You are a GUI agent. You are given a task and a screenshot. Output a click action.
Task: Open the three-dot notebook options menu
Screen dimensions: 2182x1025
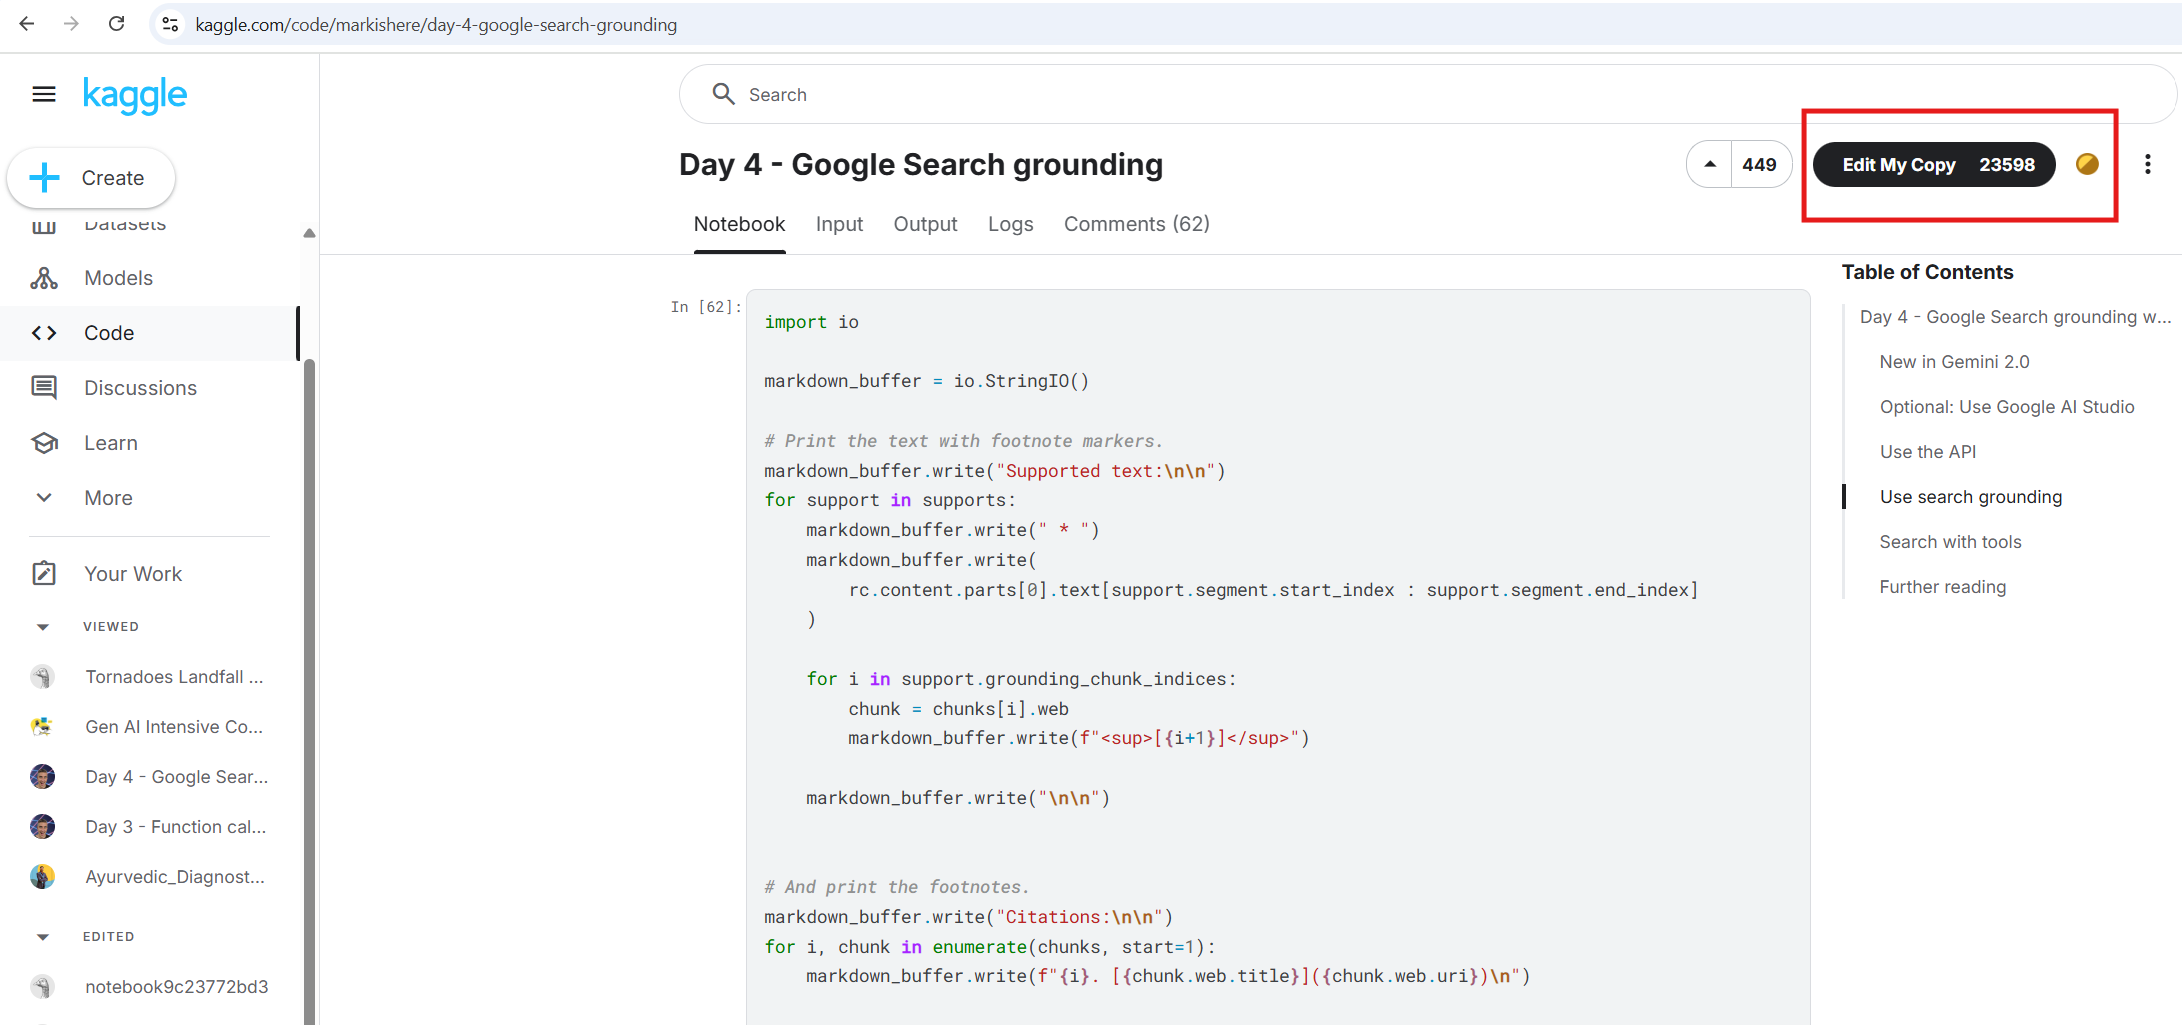coord(2147,164)
